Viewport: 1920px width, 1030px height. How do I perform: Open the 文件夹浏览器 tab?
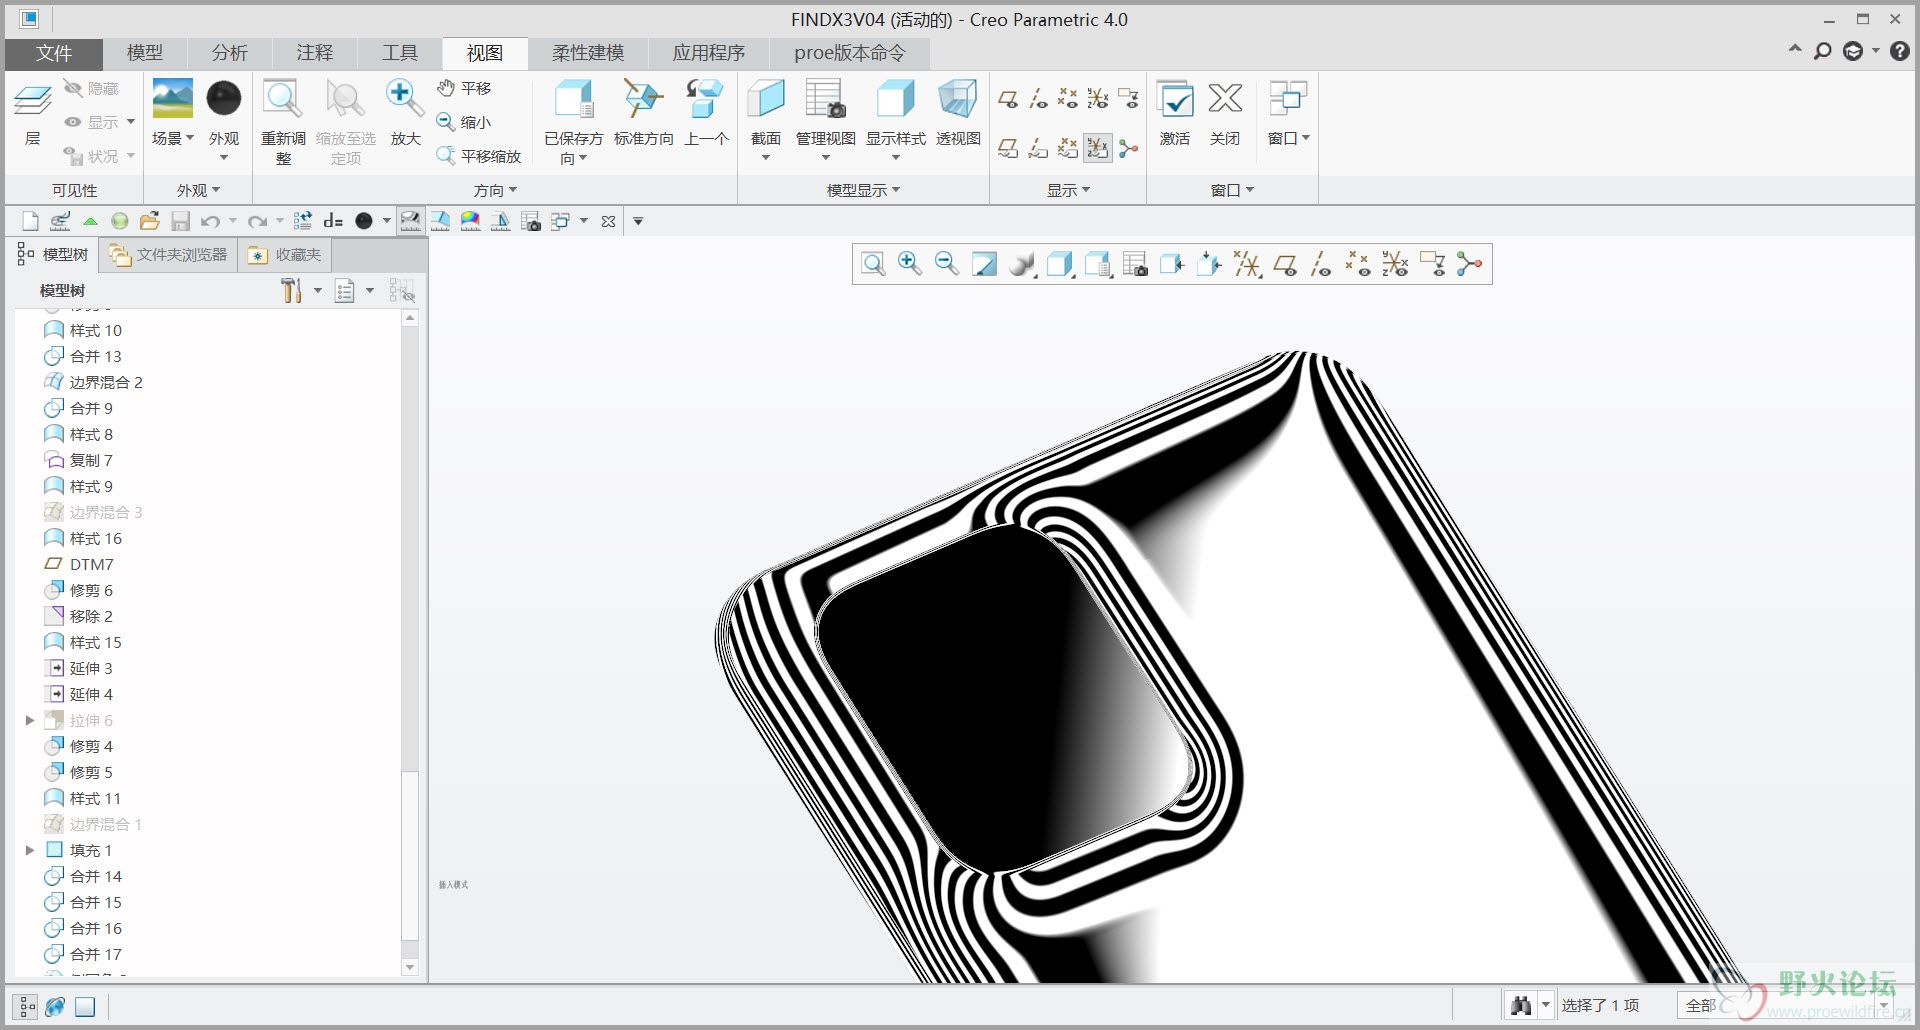click(x=170, y=255)
